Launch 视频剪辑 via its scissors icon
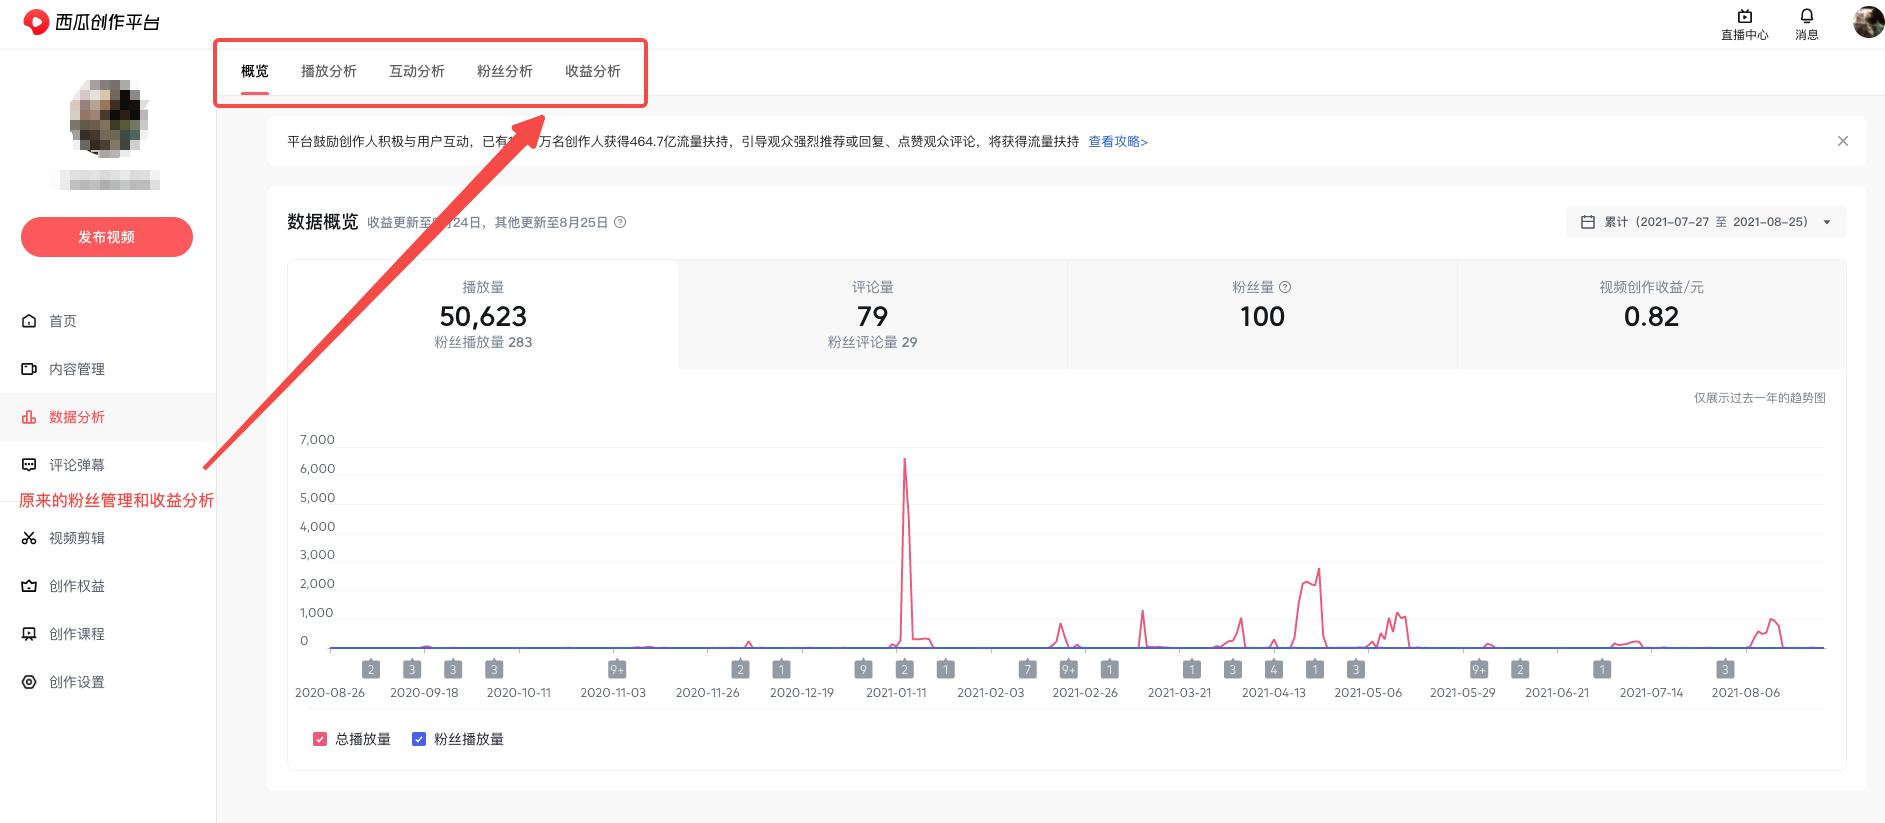Screen dimensions: 1885x823 point(29,538)
